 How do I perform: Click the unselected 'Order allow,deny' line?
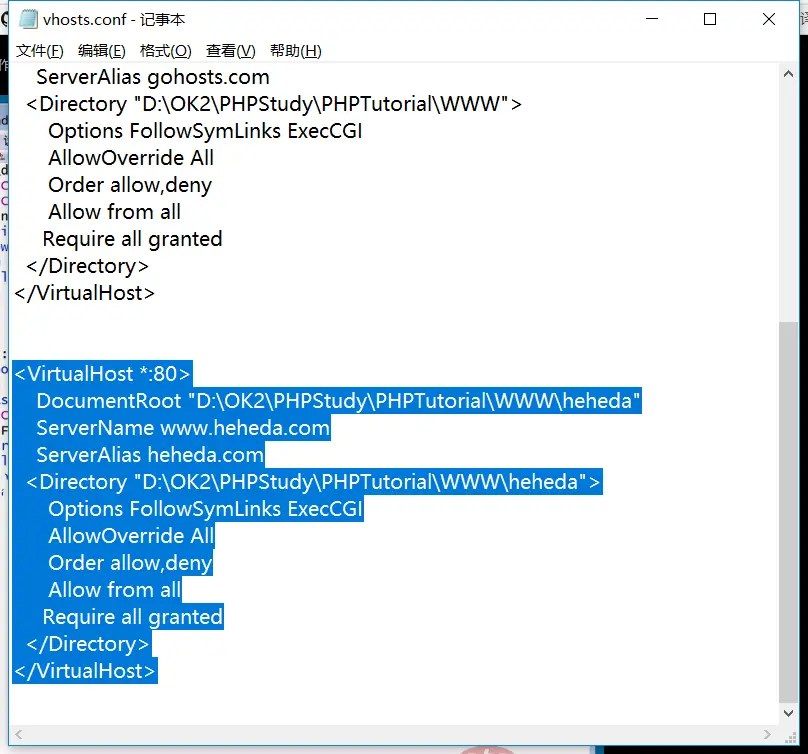[x=130, y=185]
